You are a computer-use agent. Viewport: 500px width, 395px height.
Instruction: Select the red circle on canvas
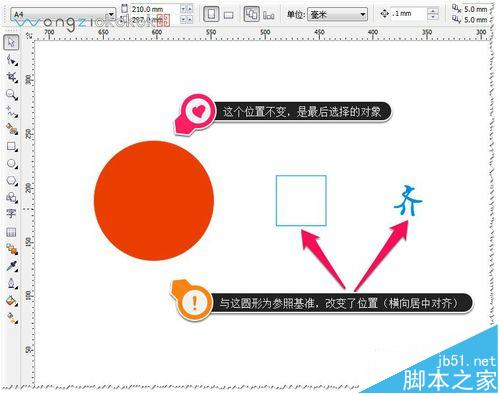pos(154,200)
